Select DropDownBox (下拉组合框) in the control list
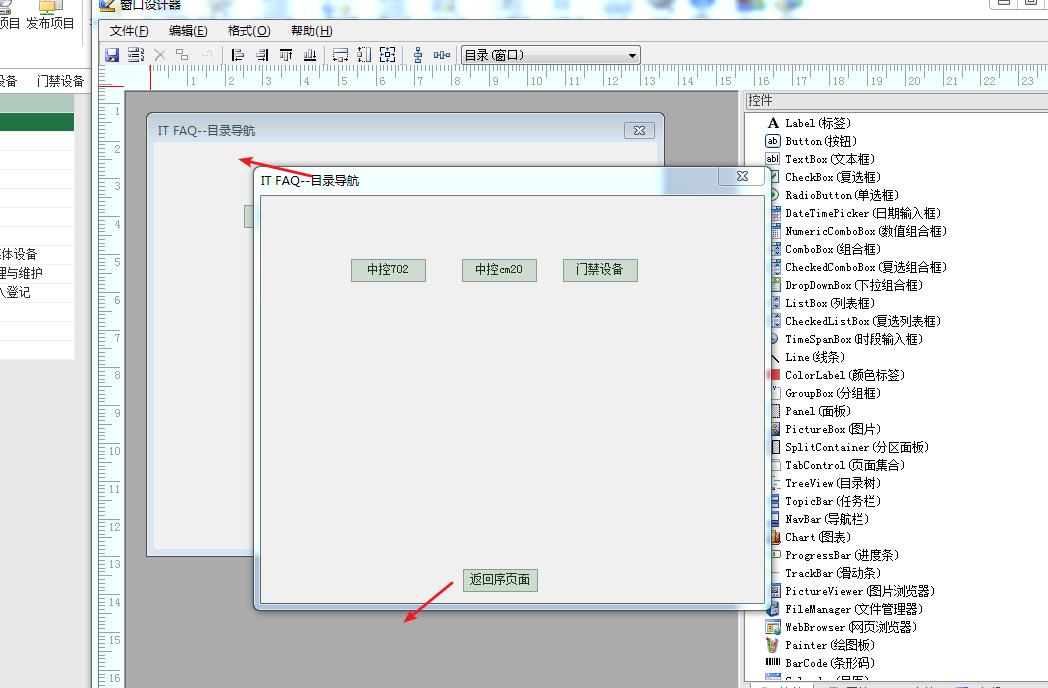Screen dimensions: 1048x688 click(x=854, y=285)
